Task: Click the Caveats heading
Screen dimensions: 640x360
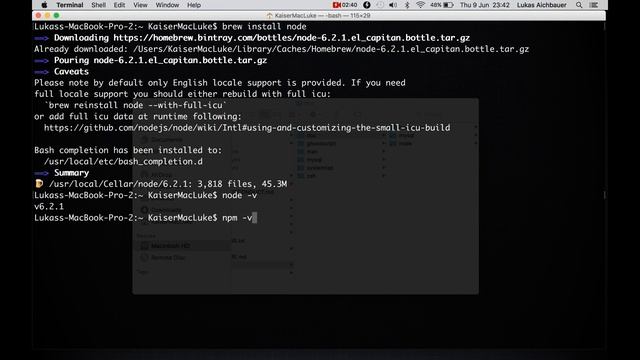Action: click(71, 71)
